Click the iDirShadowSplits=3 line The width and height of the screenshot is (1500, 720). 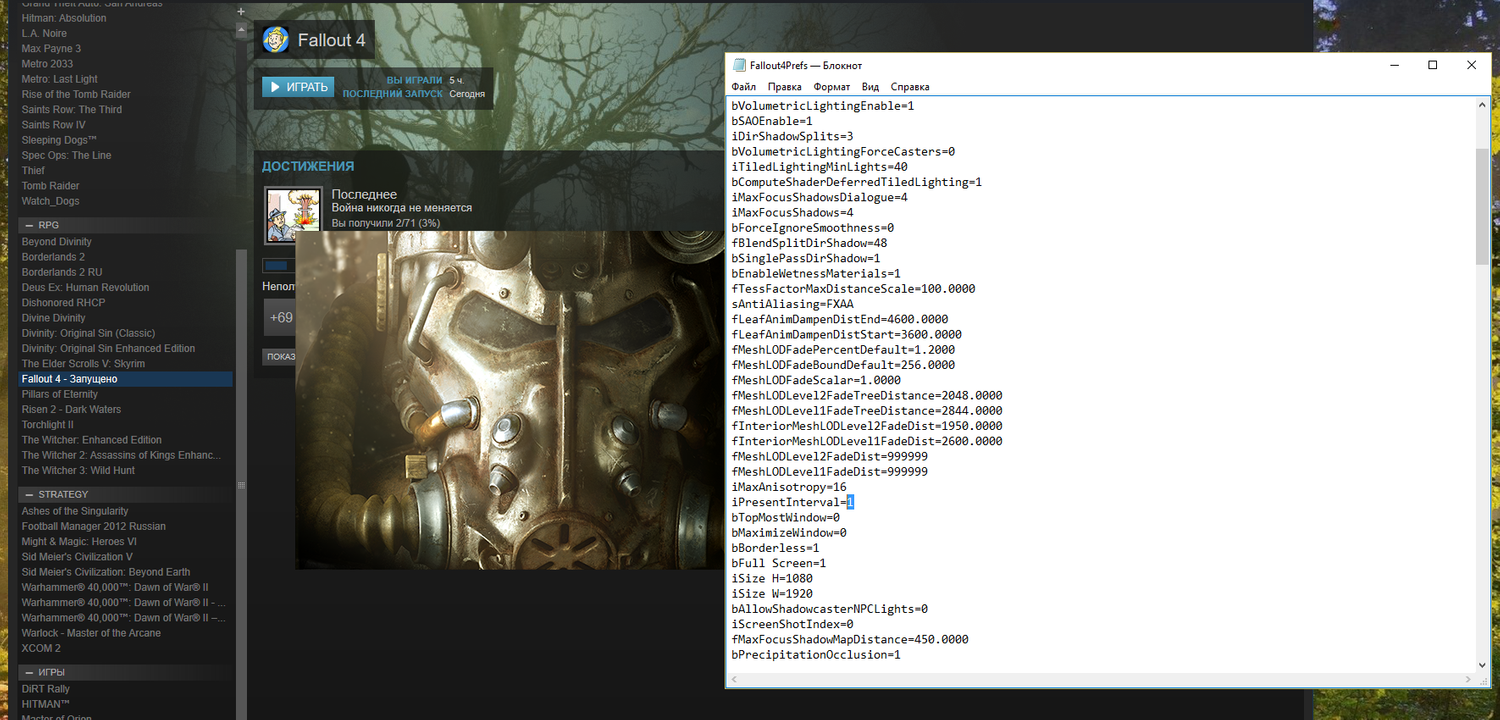click(x=793, y=136)
